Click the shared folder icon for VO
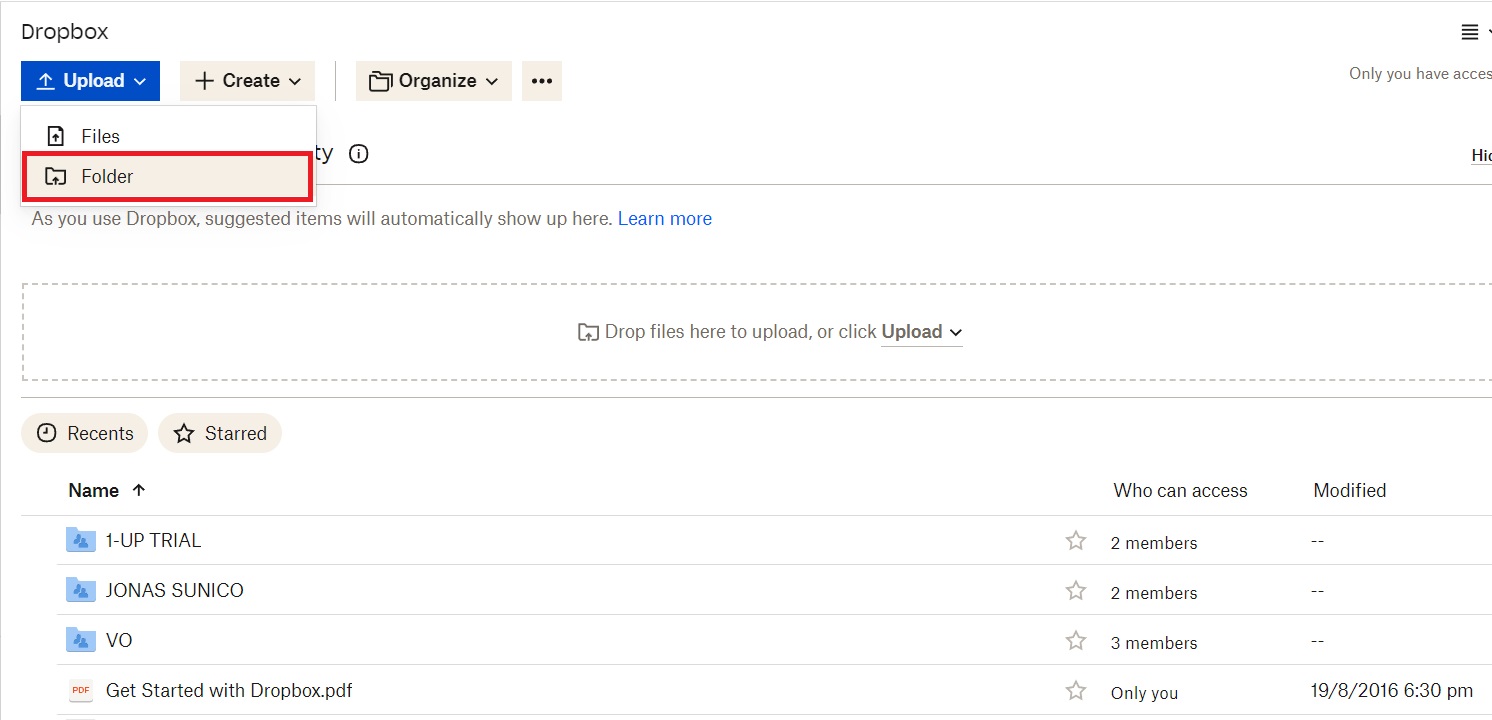The width and height of the screenshot is (1492, 720). click(80, 640)
